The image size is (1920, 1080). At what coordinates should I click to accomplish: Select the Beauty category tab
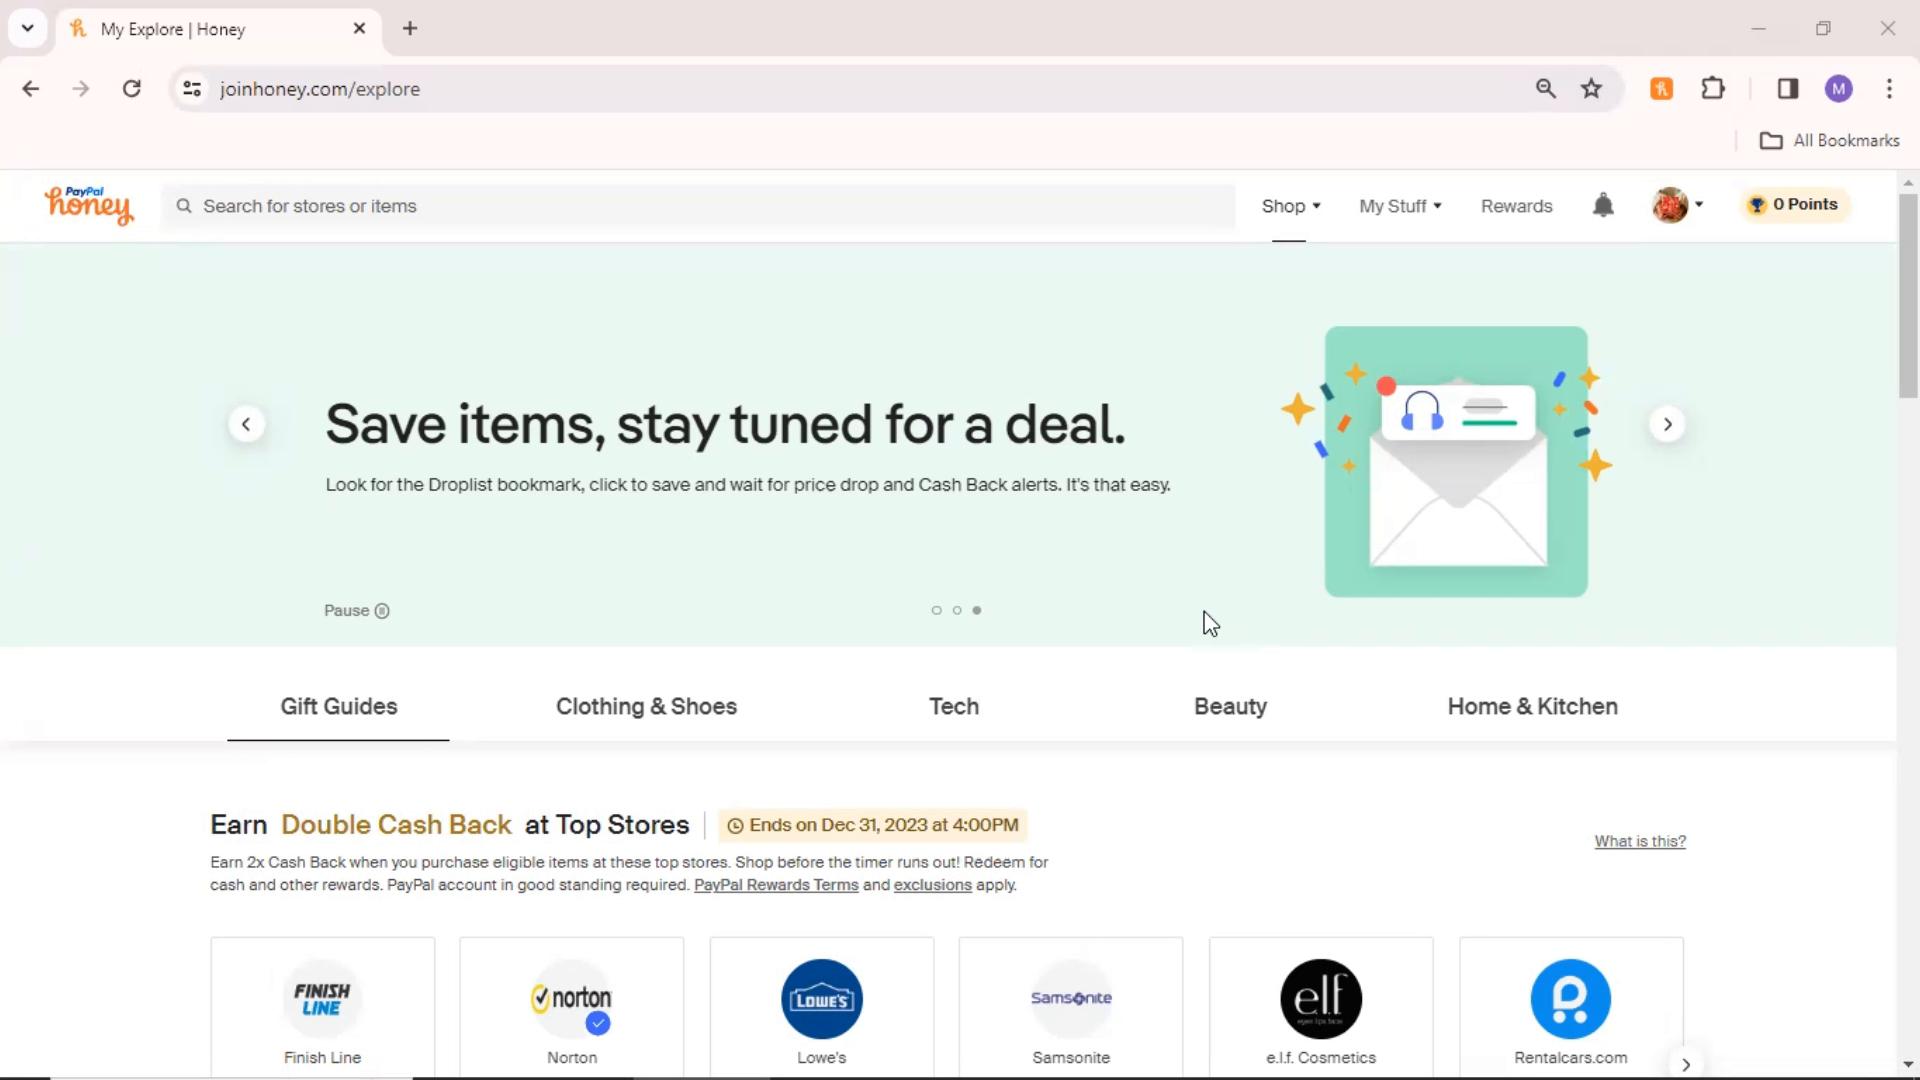tap(1230, 705)
